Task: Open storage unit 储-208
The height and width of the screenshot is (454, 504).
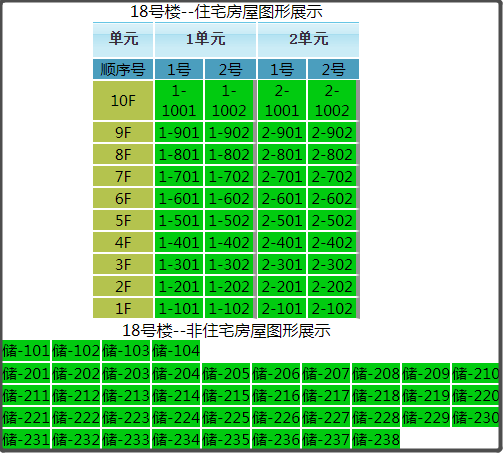Action: point(376,373)
